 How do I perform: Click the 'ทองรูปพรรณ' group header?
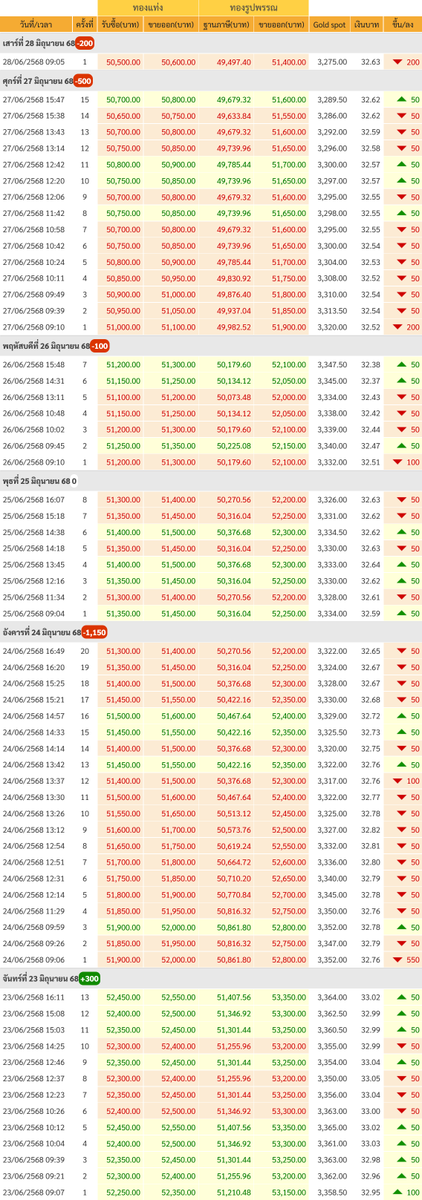click(253, 7)
